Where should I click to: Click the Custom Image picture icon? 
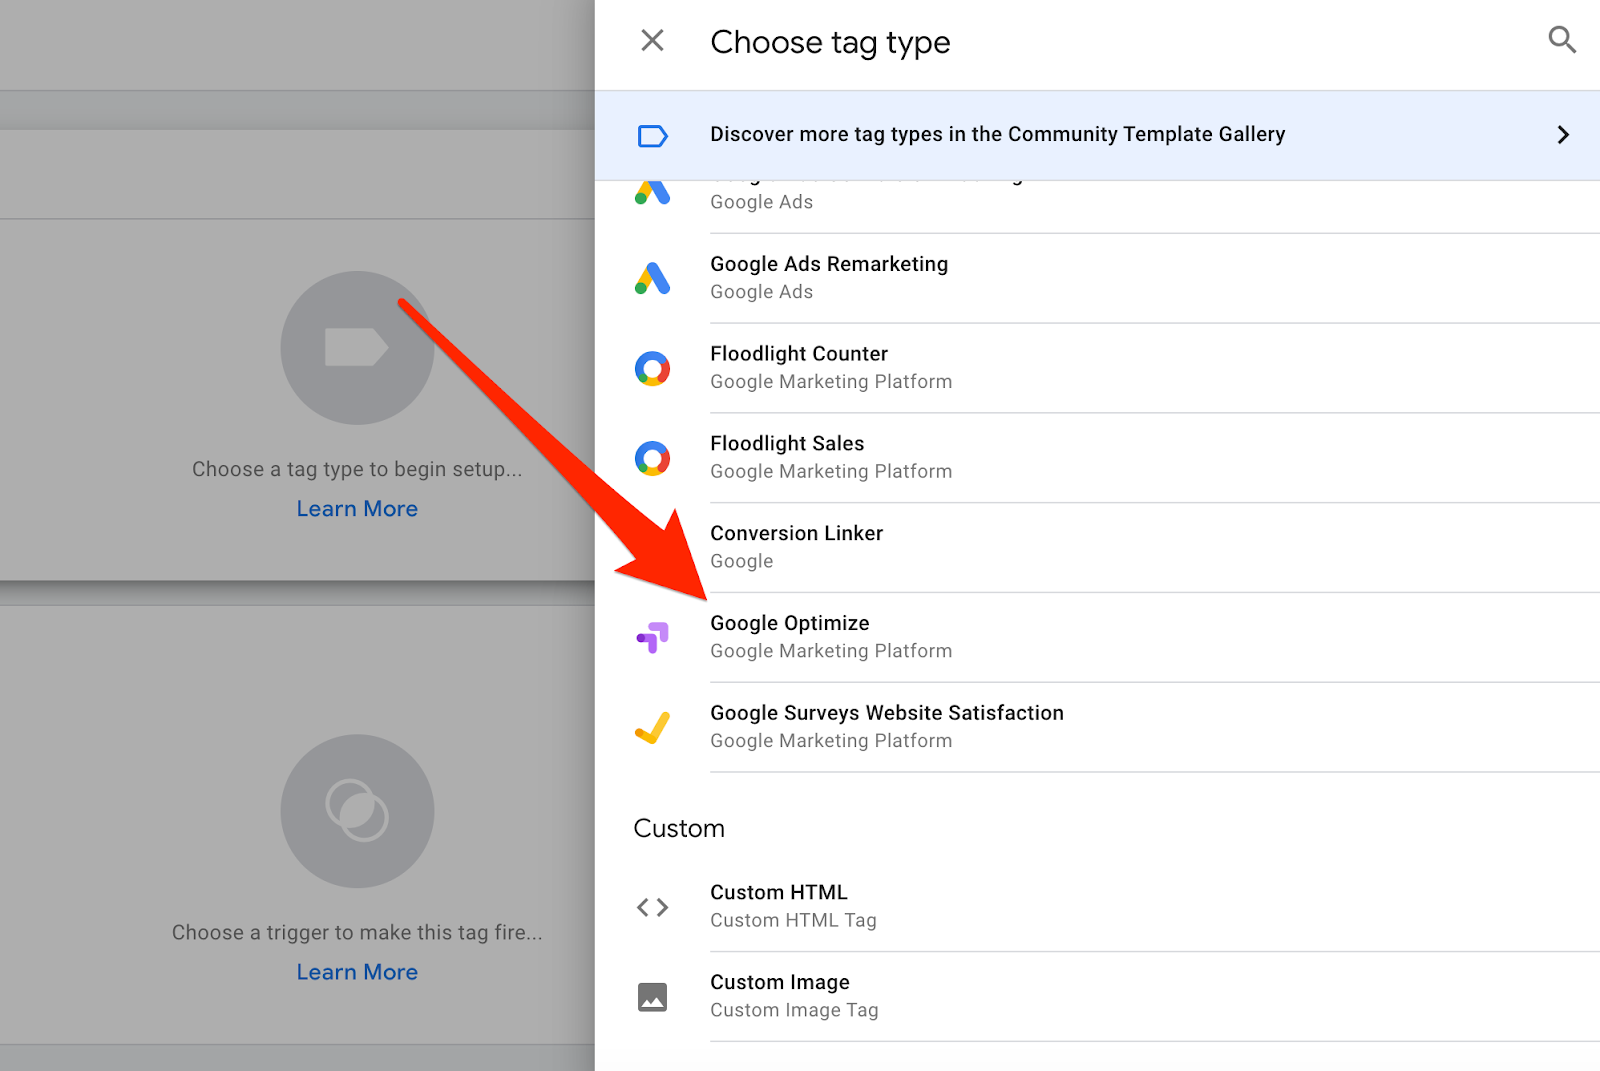tap(652, 997)
